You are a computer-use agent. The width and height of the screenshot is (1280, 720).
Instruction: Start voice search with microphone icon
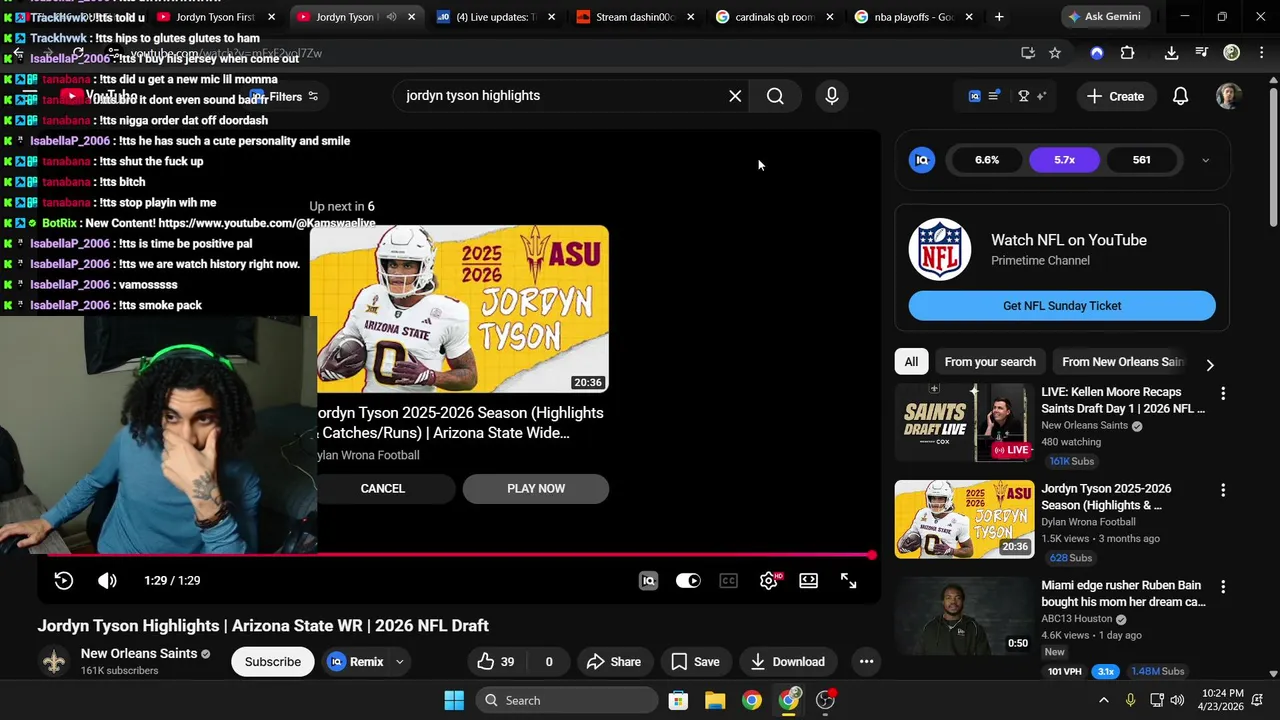tap(831, 96)
